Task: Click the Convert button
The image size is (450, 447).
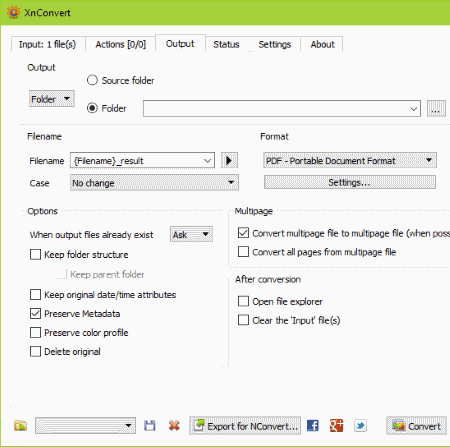Action: (416, 426)
